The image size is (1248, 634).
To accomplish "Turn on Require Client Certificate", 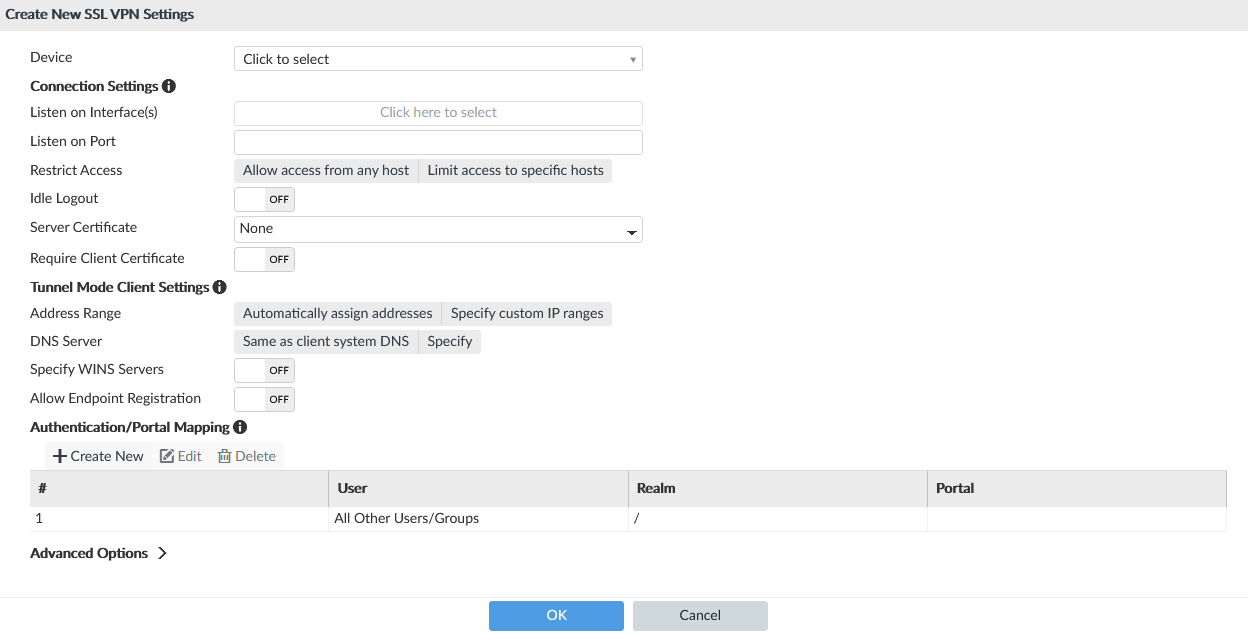I will (264, 259).
